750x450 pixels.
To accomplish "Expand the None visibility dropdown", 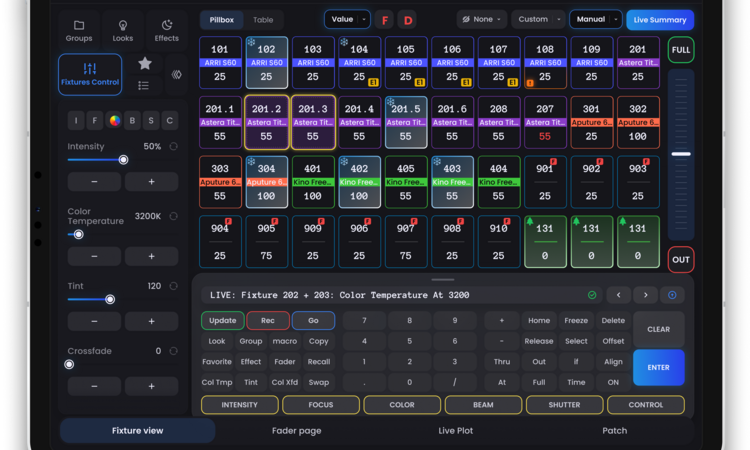I will 482,19.
